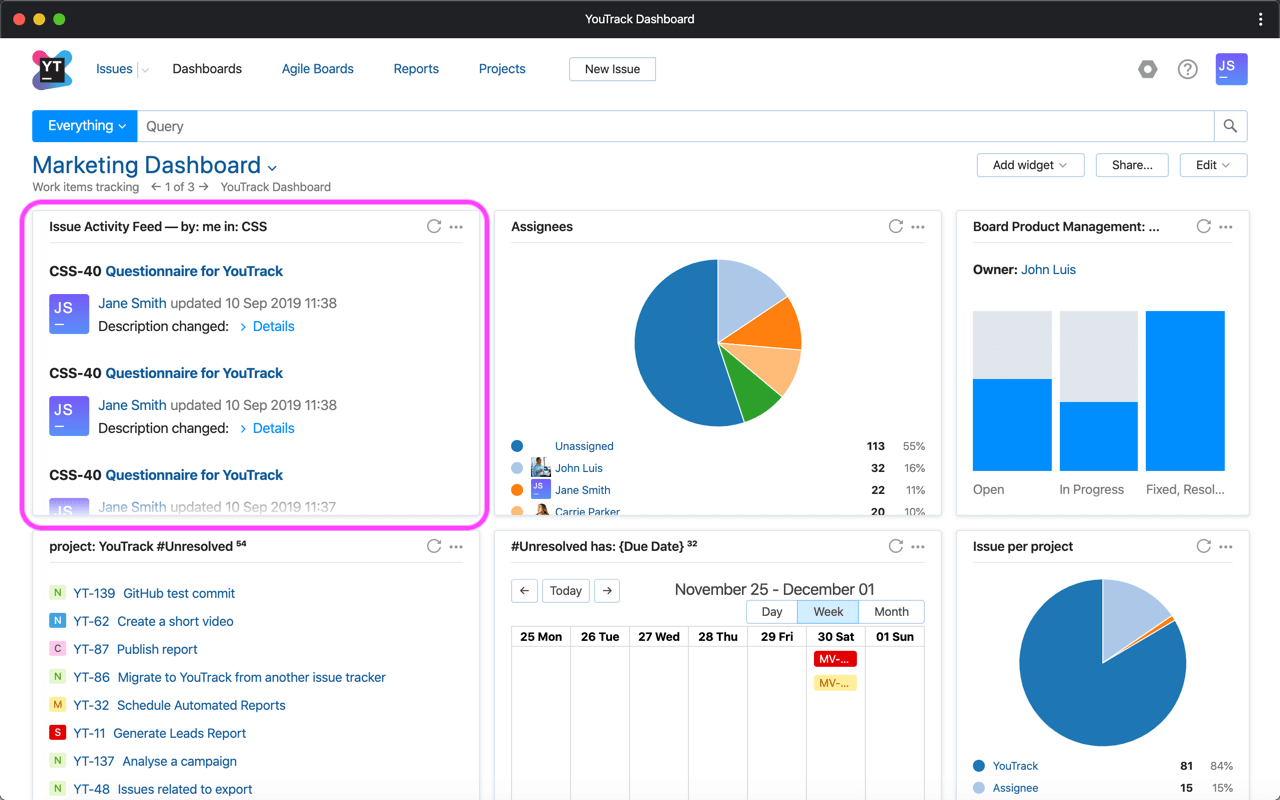The height and width of the screenshot is (800, 1280).
Task: Refresh the Assignees widget
Action: [x=895, y=227]
